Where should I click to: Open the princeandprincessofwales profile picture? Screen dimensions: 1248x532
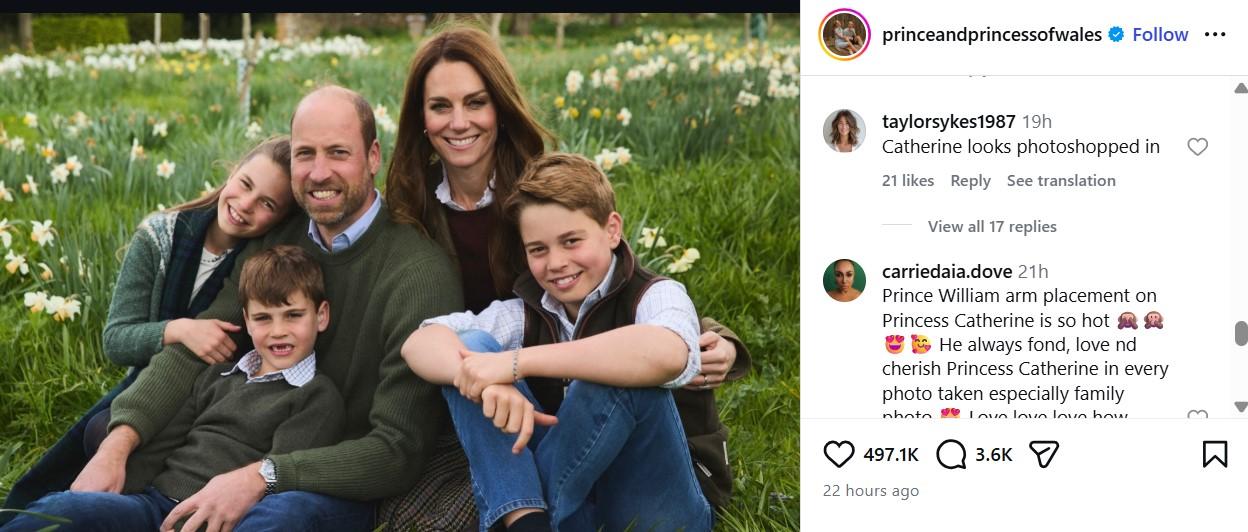(844, 35)
